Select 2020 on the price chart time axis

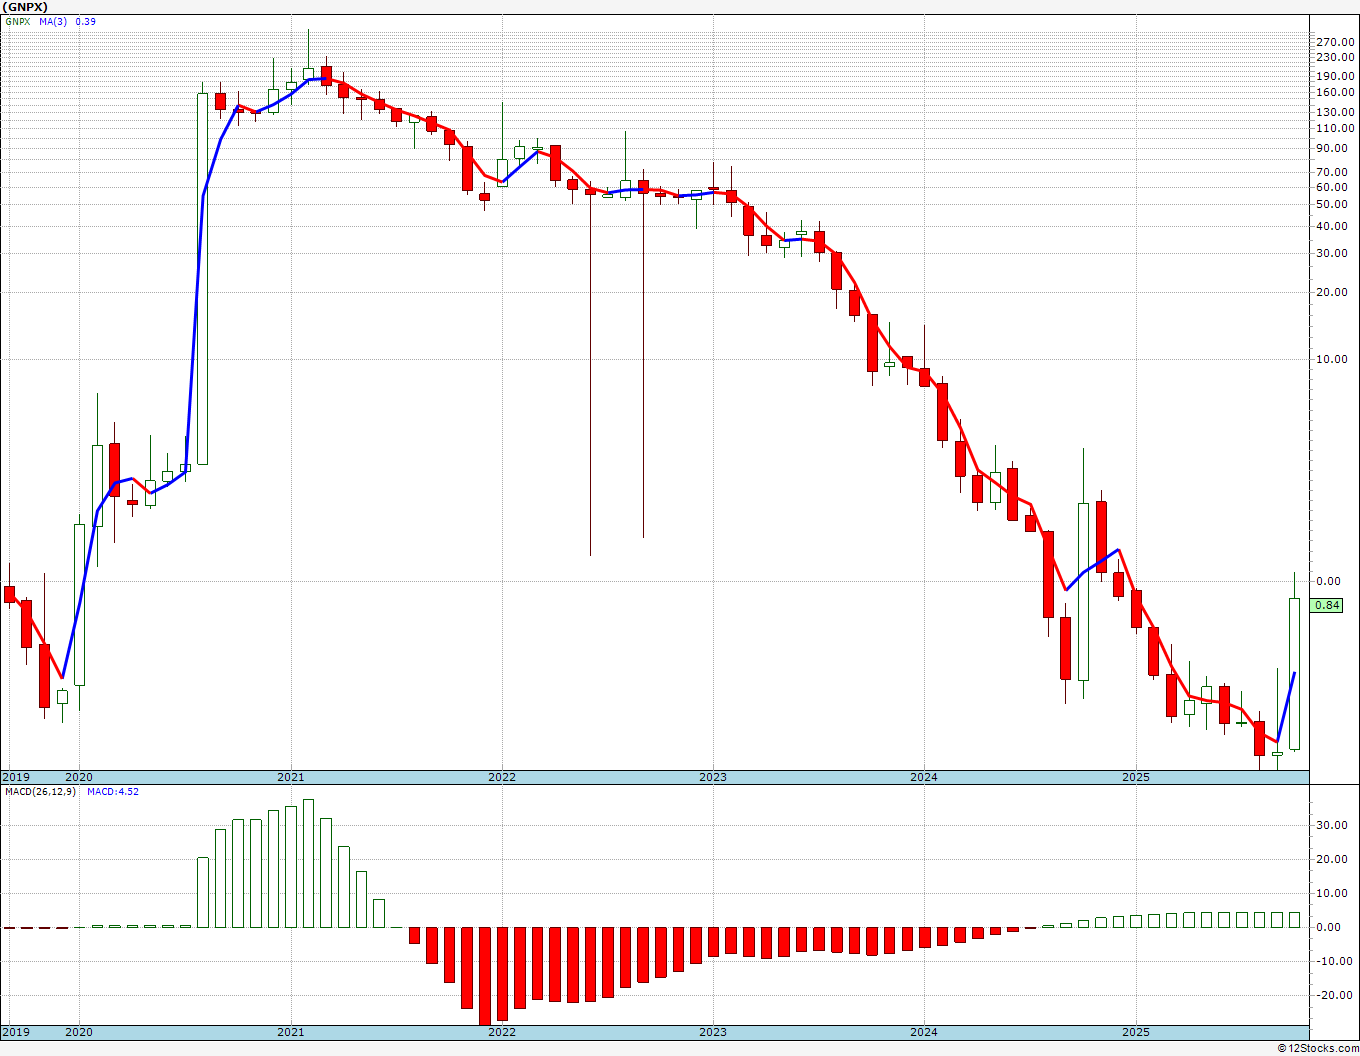coord(79,777)
